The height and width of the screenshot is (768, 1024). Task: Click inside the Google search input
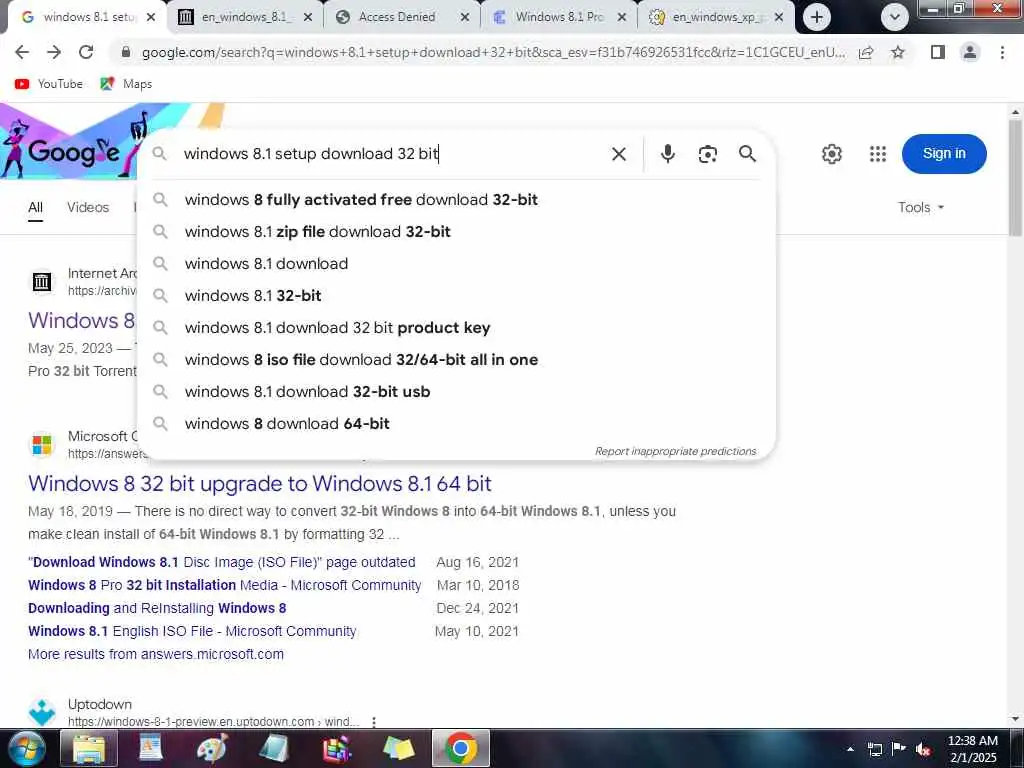pos(392,154)
